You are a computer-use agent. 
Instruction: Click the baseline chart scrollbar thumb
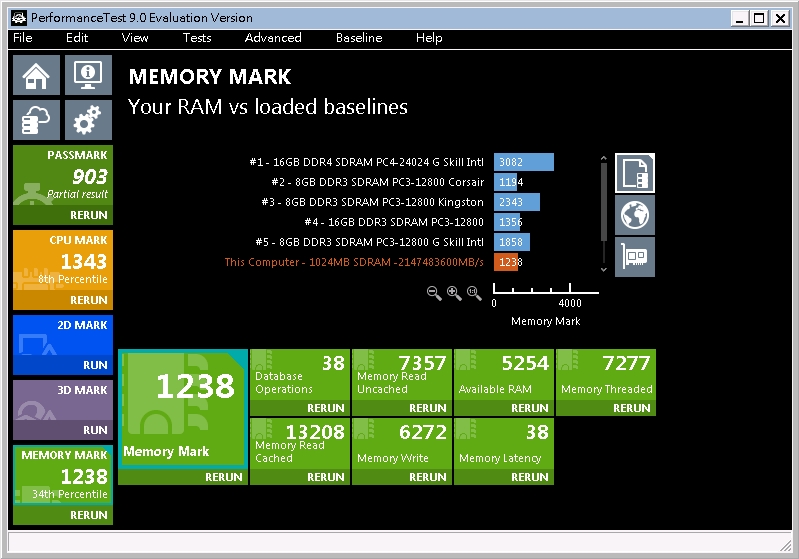click(604, 201)
